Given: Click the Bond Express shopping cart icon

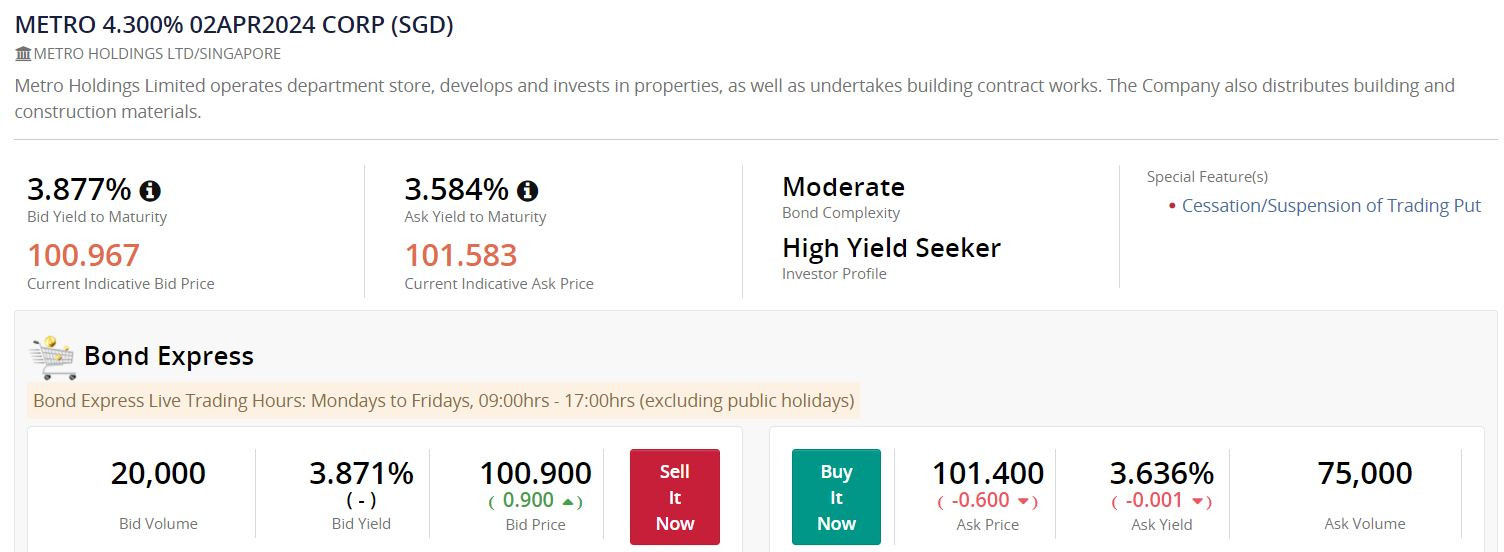Looking at the screenshot, I should tap(52, 357).
